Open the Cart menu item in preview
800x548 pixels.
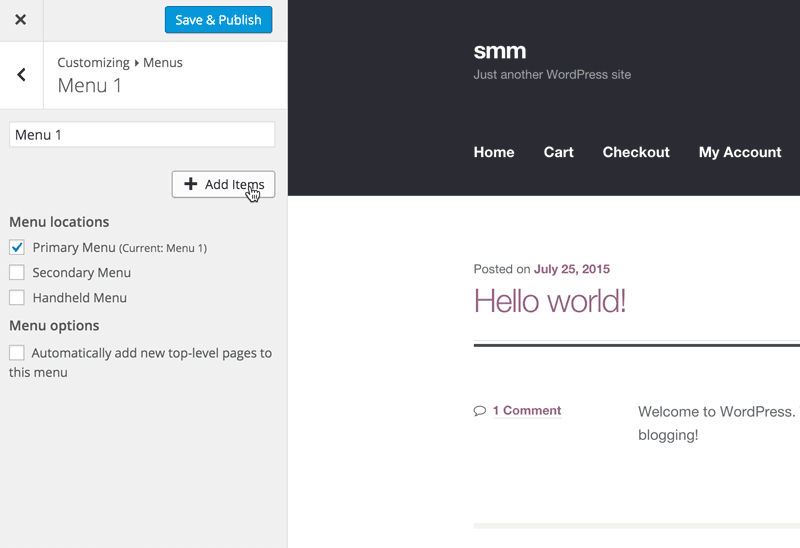click(x=559, y=152)
